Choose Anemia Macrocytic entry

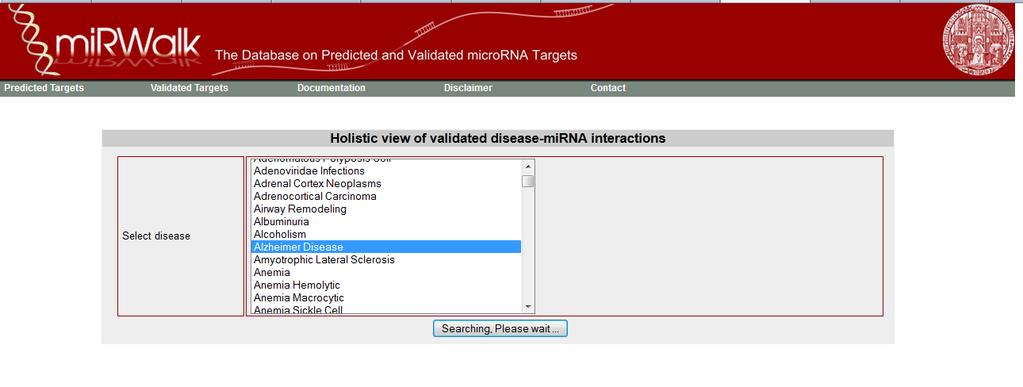[x=386, y=298]
